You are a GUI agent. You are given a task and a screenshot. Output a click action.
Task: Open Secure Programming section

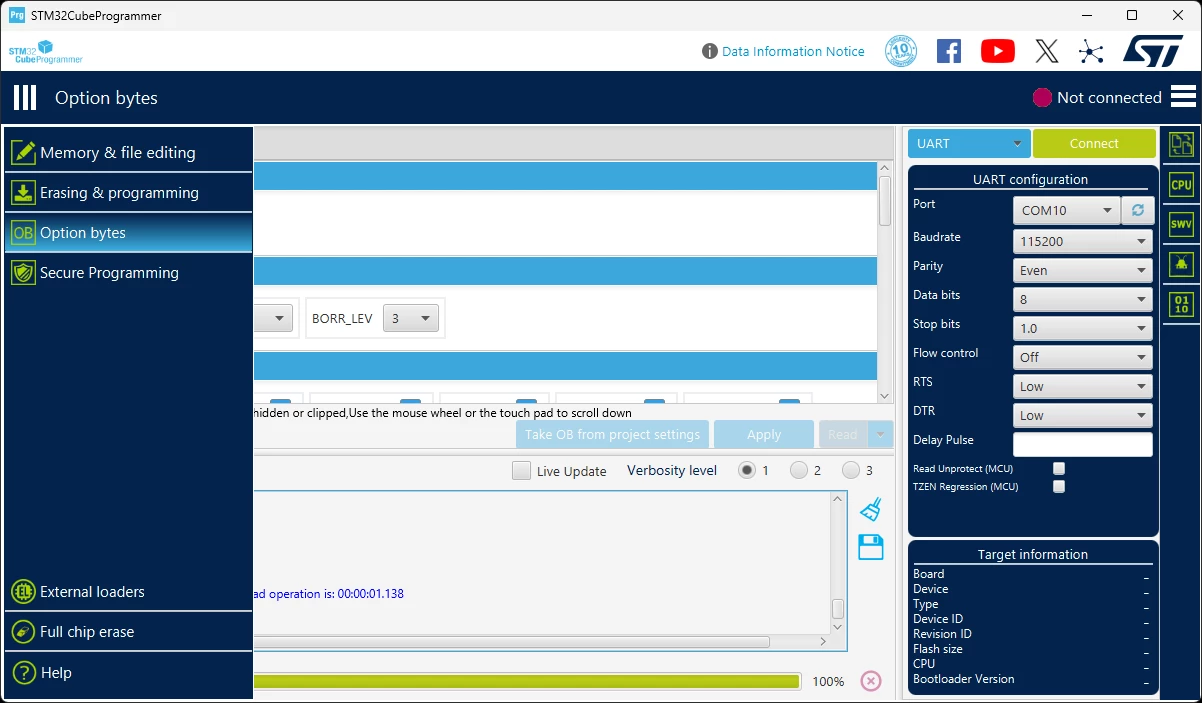tap(128, 273)
